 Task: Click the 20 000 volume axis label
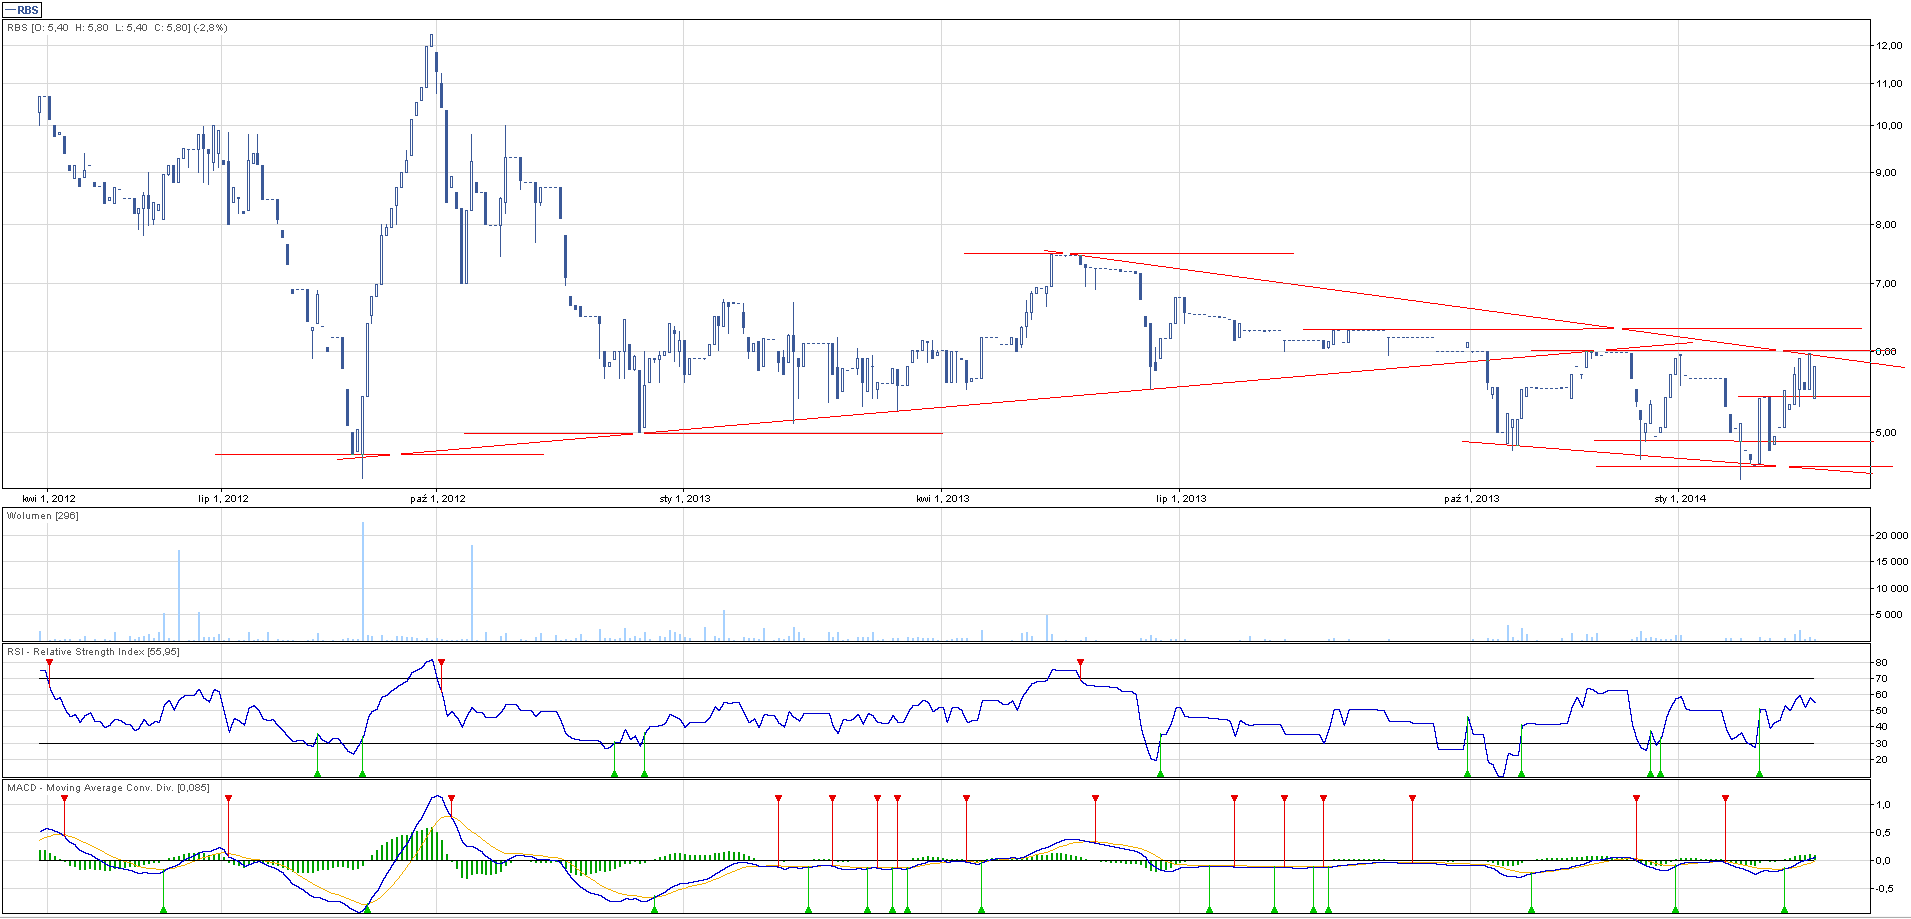[1890, 536]
